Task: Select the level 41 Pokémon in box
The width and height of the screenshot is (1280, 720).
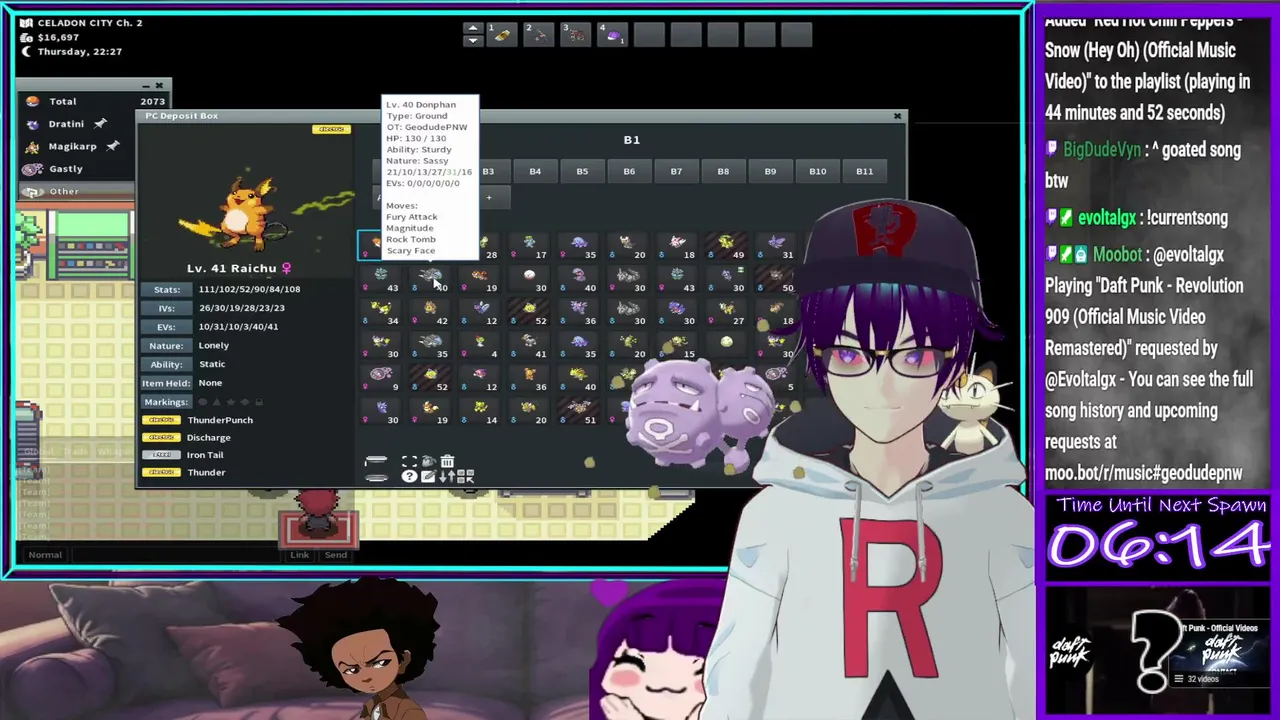Action: (530, 346)
